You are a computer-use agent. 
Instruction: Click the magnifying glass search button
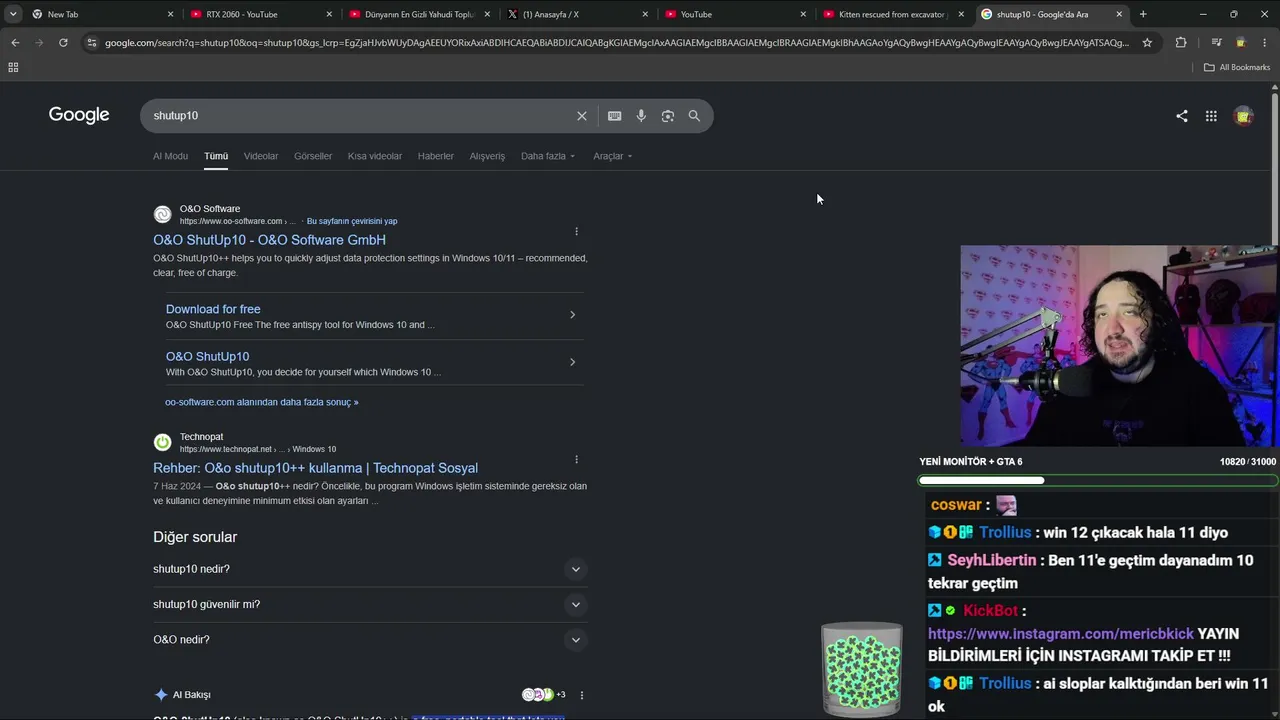694,116
